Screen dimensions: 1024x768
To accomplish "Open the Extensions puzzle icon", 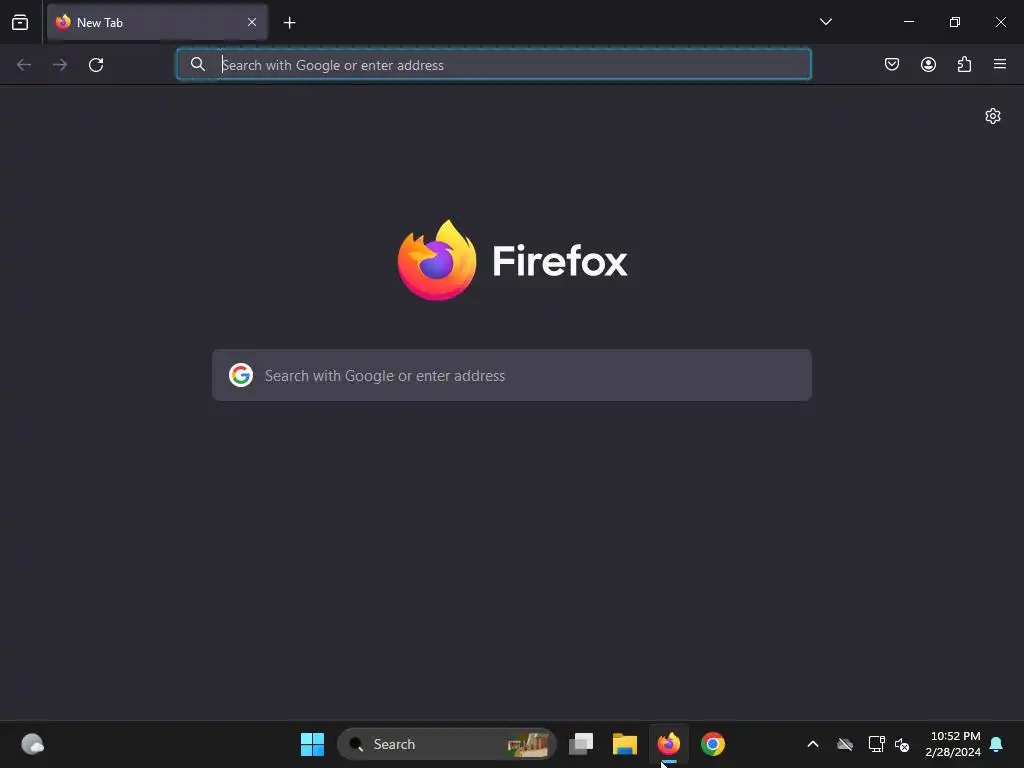I will (964, 64).
